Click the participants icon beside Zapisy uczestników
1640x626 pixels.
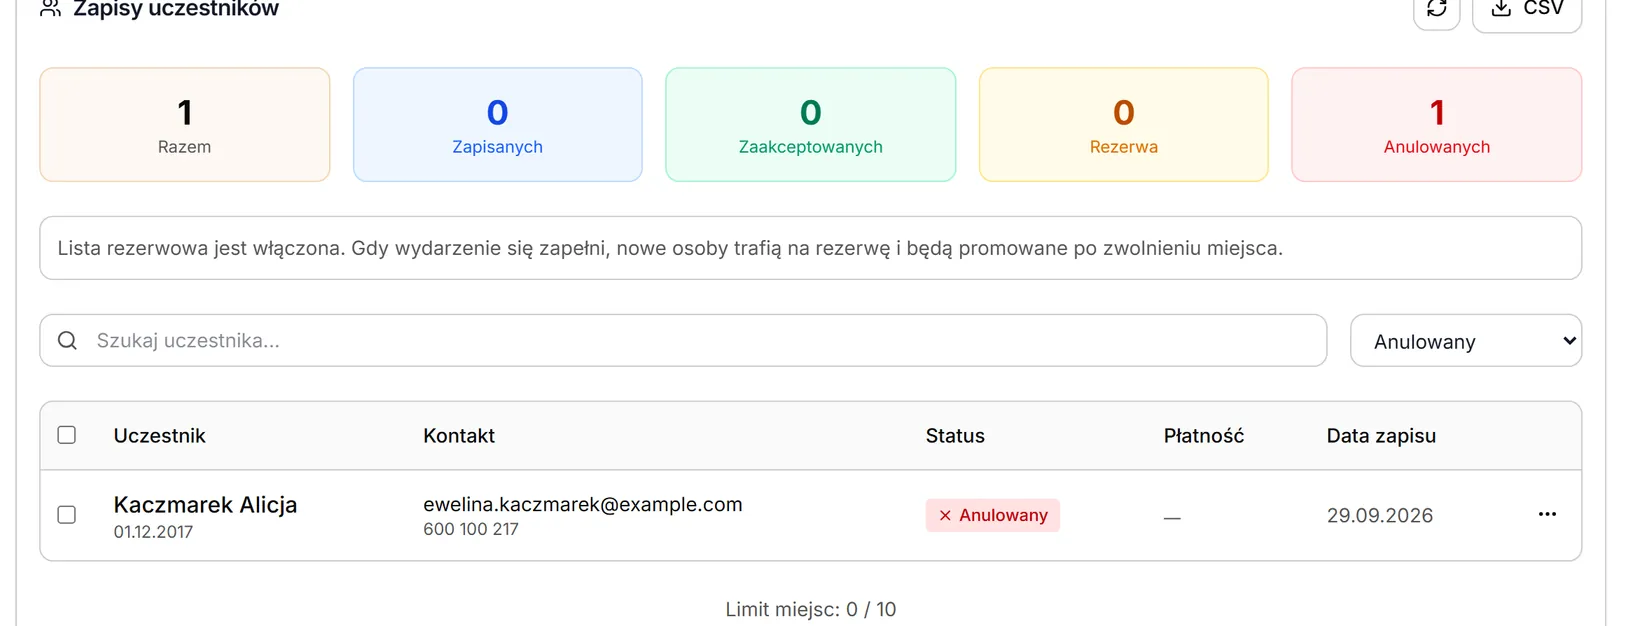click(50, 9)
